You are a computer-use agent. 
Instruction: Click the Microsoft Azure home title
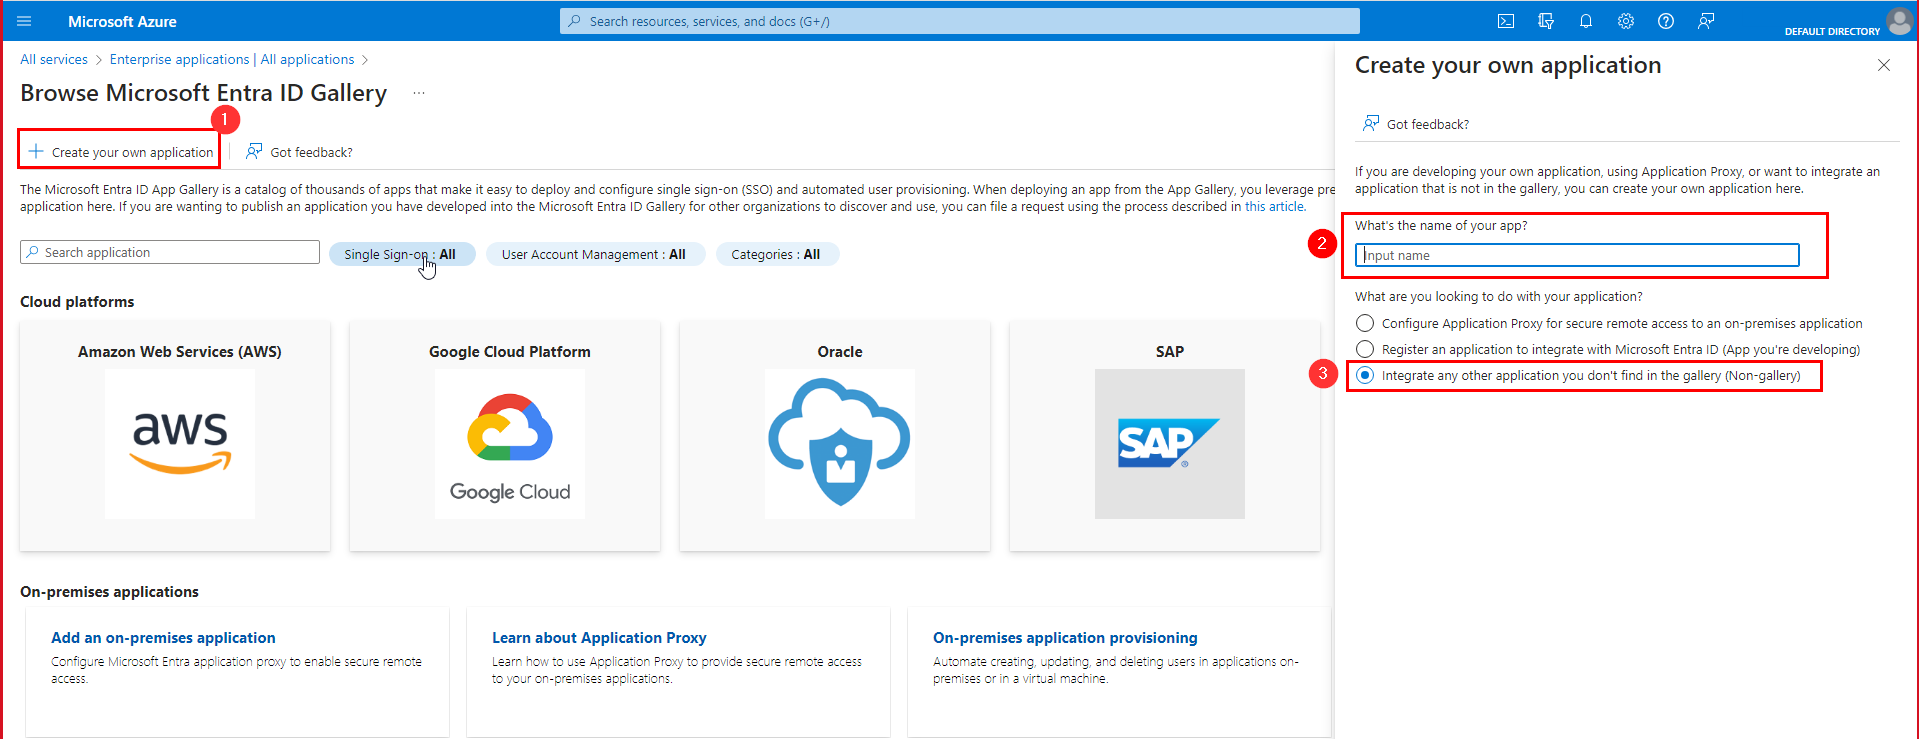coord(122,21)
